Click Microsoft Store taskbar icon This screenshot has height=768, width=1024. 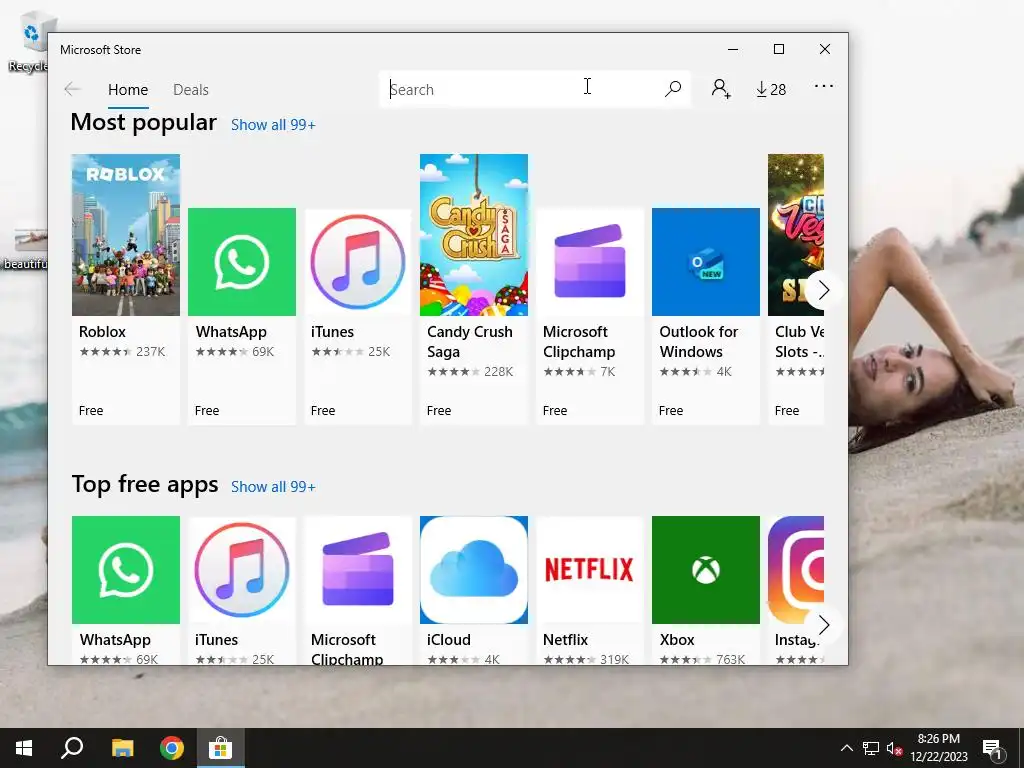221,748
